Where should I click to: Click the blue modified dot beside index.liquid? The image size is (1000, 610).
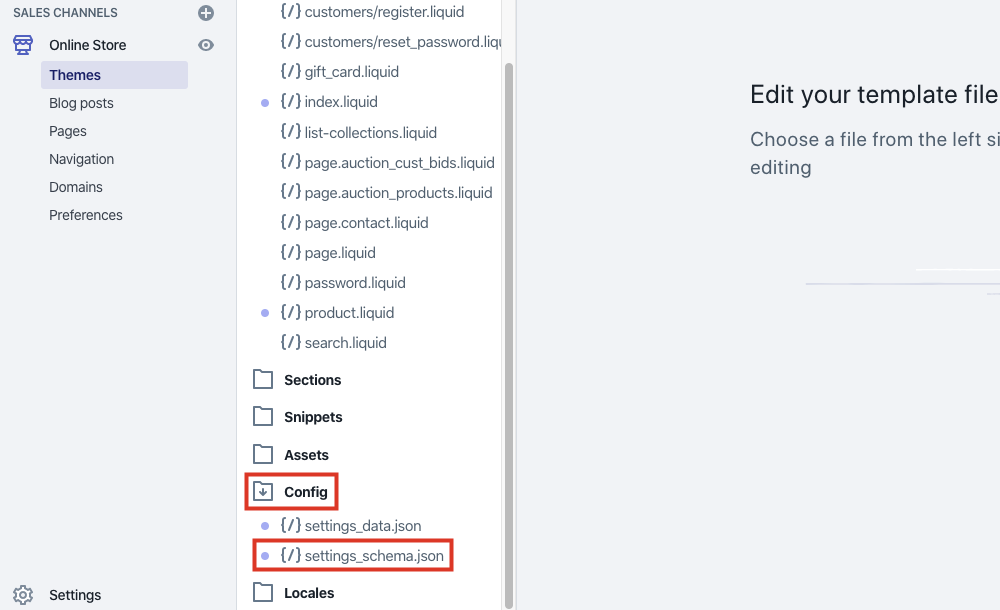click(x=264, y=102)
